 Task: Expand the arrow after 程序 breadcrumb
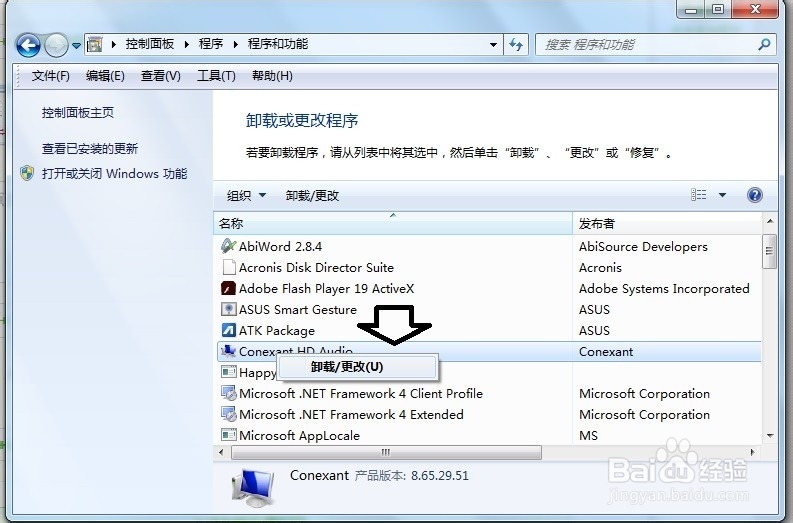pyautogui.click(x=235, y=45)
